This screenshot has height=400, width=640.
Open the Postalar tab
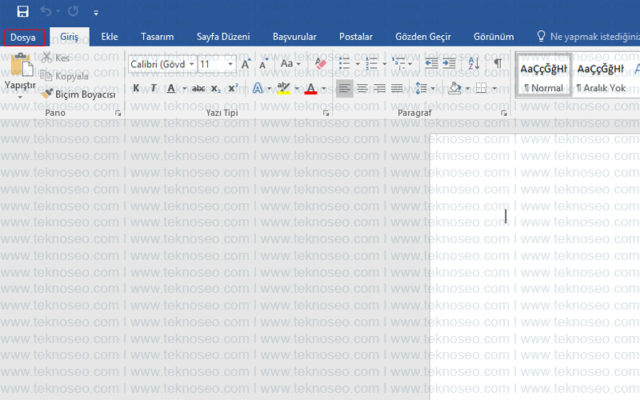(356, 37)
